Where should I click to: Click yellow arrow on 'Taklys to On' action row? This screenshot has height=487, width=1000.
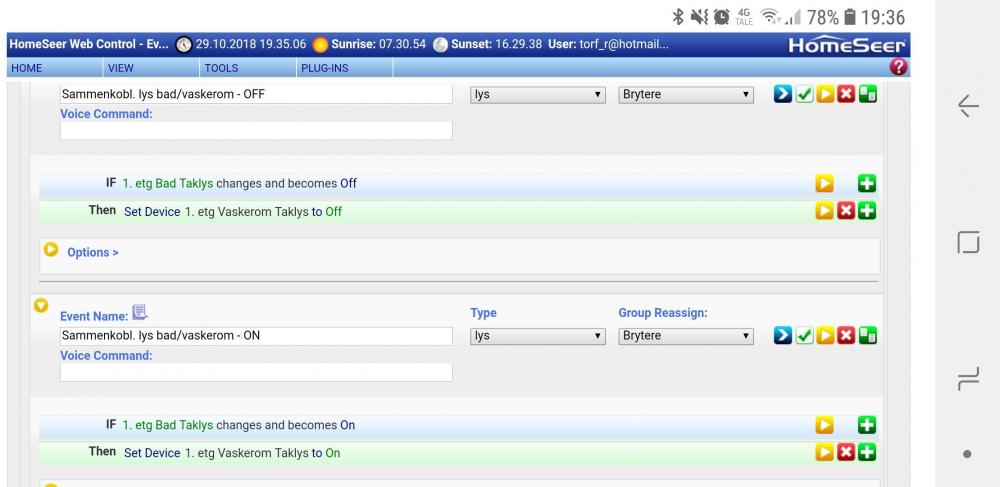tap(825, 453)
